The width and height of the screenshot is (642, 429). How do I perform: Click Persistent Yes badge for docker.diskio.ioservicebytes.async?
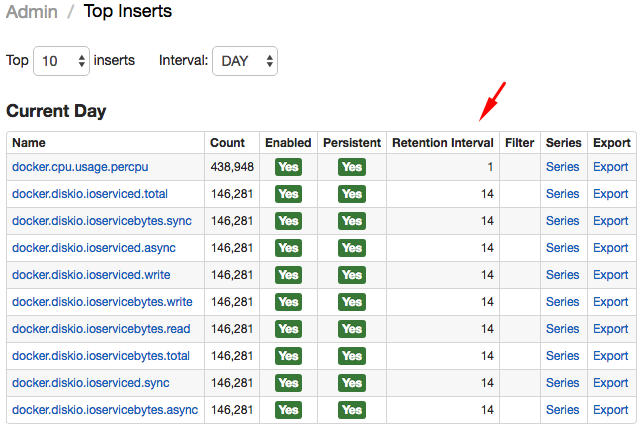click(352, 410)
